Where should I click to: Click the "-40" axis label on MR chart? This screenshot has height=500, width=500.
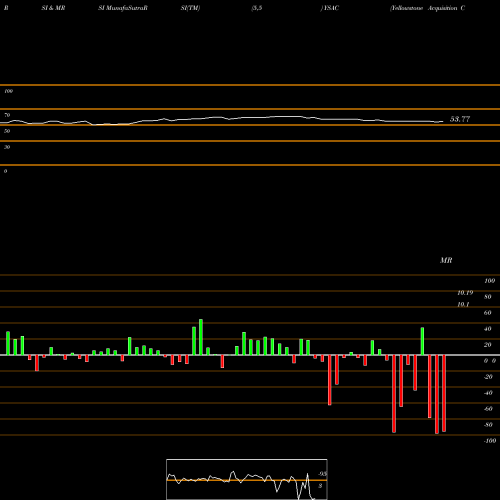click(x=488, y=393)
